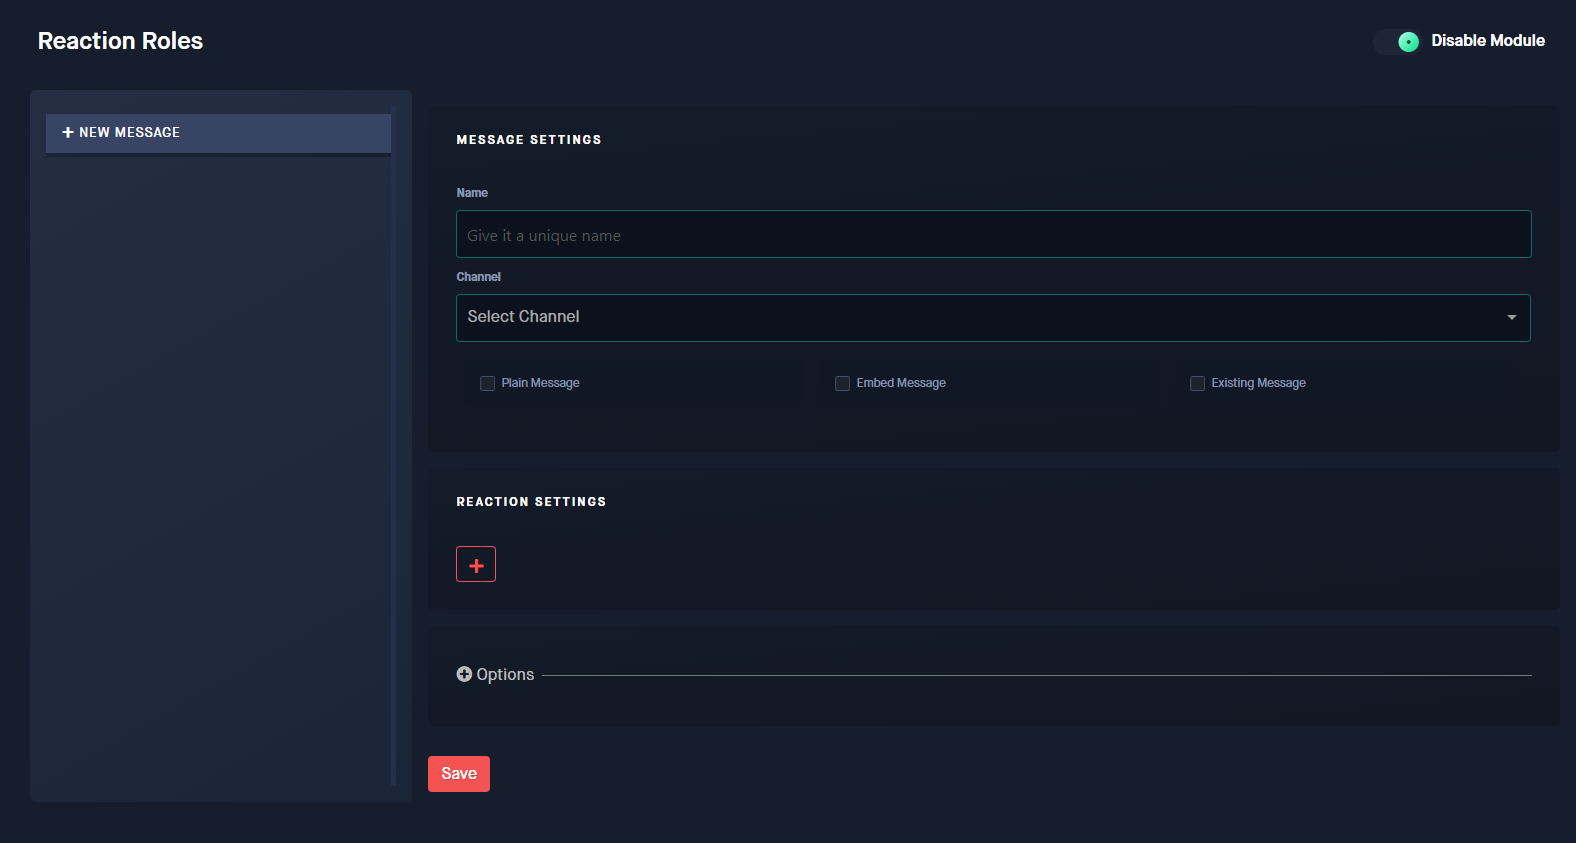
Task: Click the New Message button
Action: point(218,133)
